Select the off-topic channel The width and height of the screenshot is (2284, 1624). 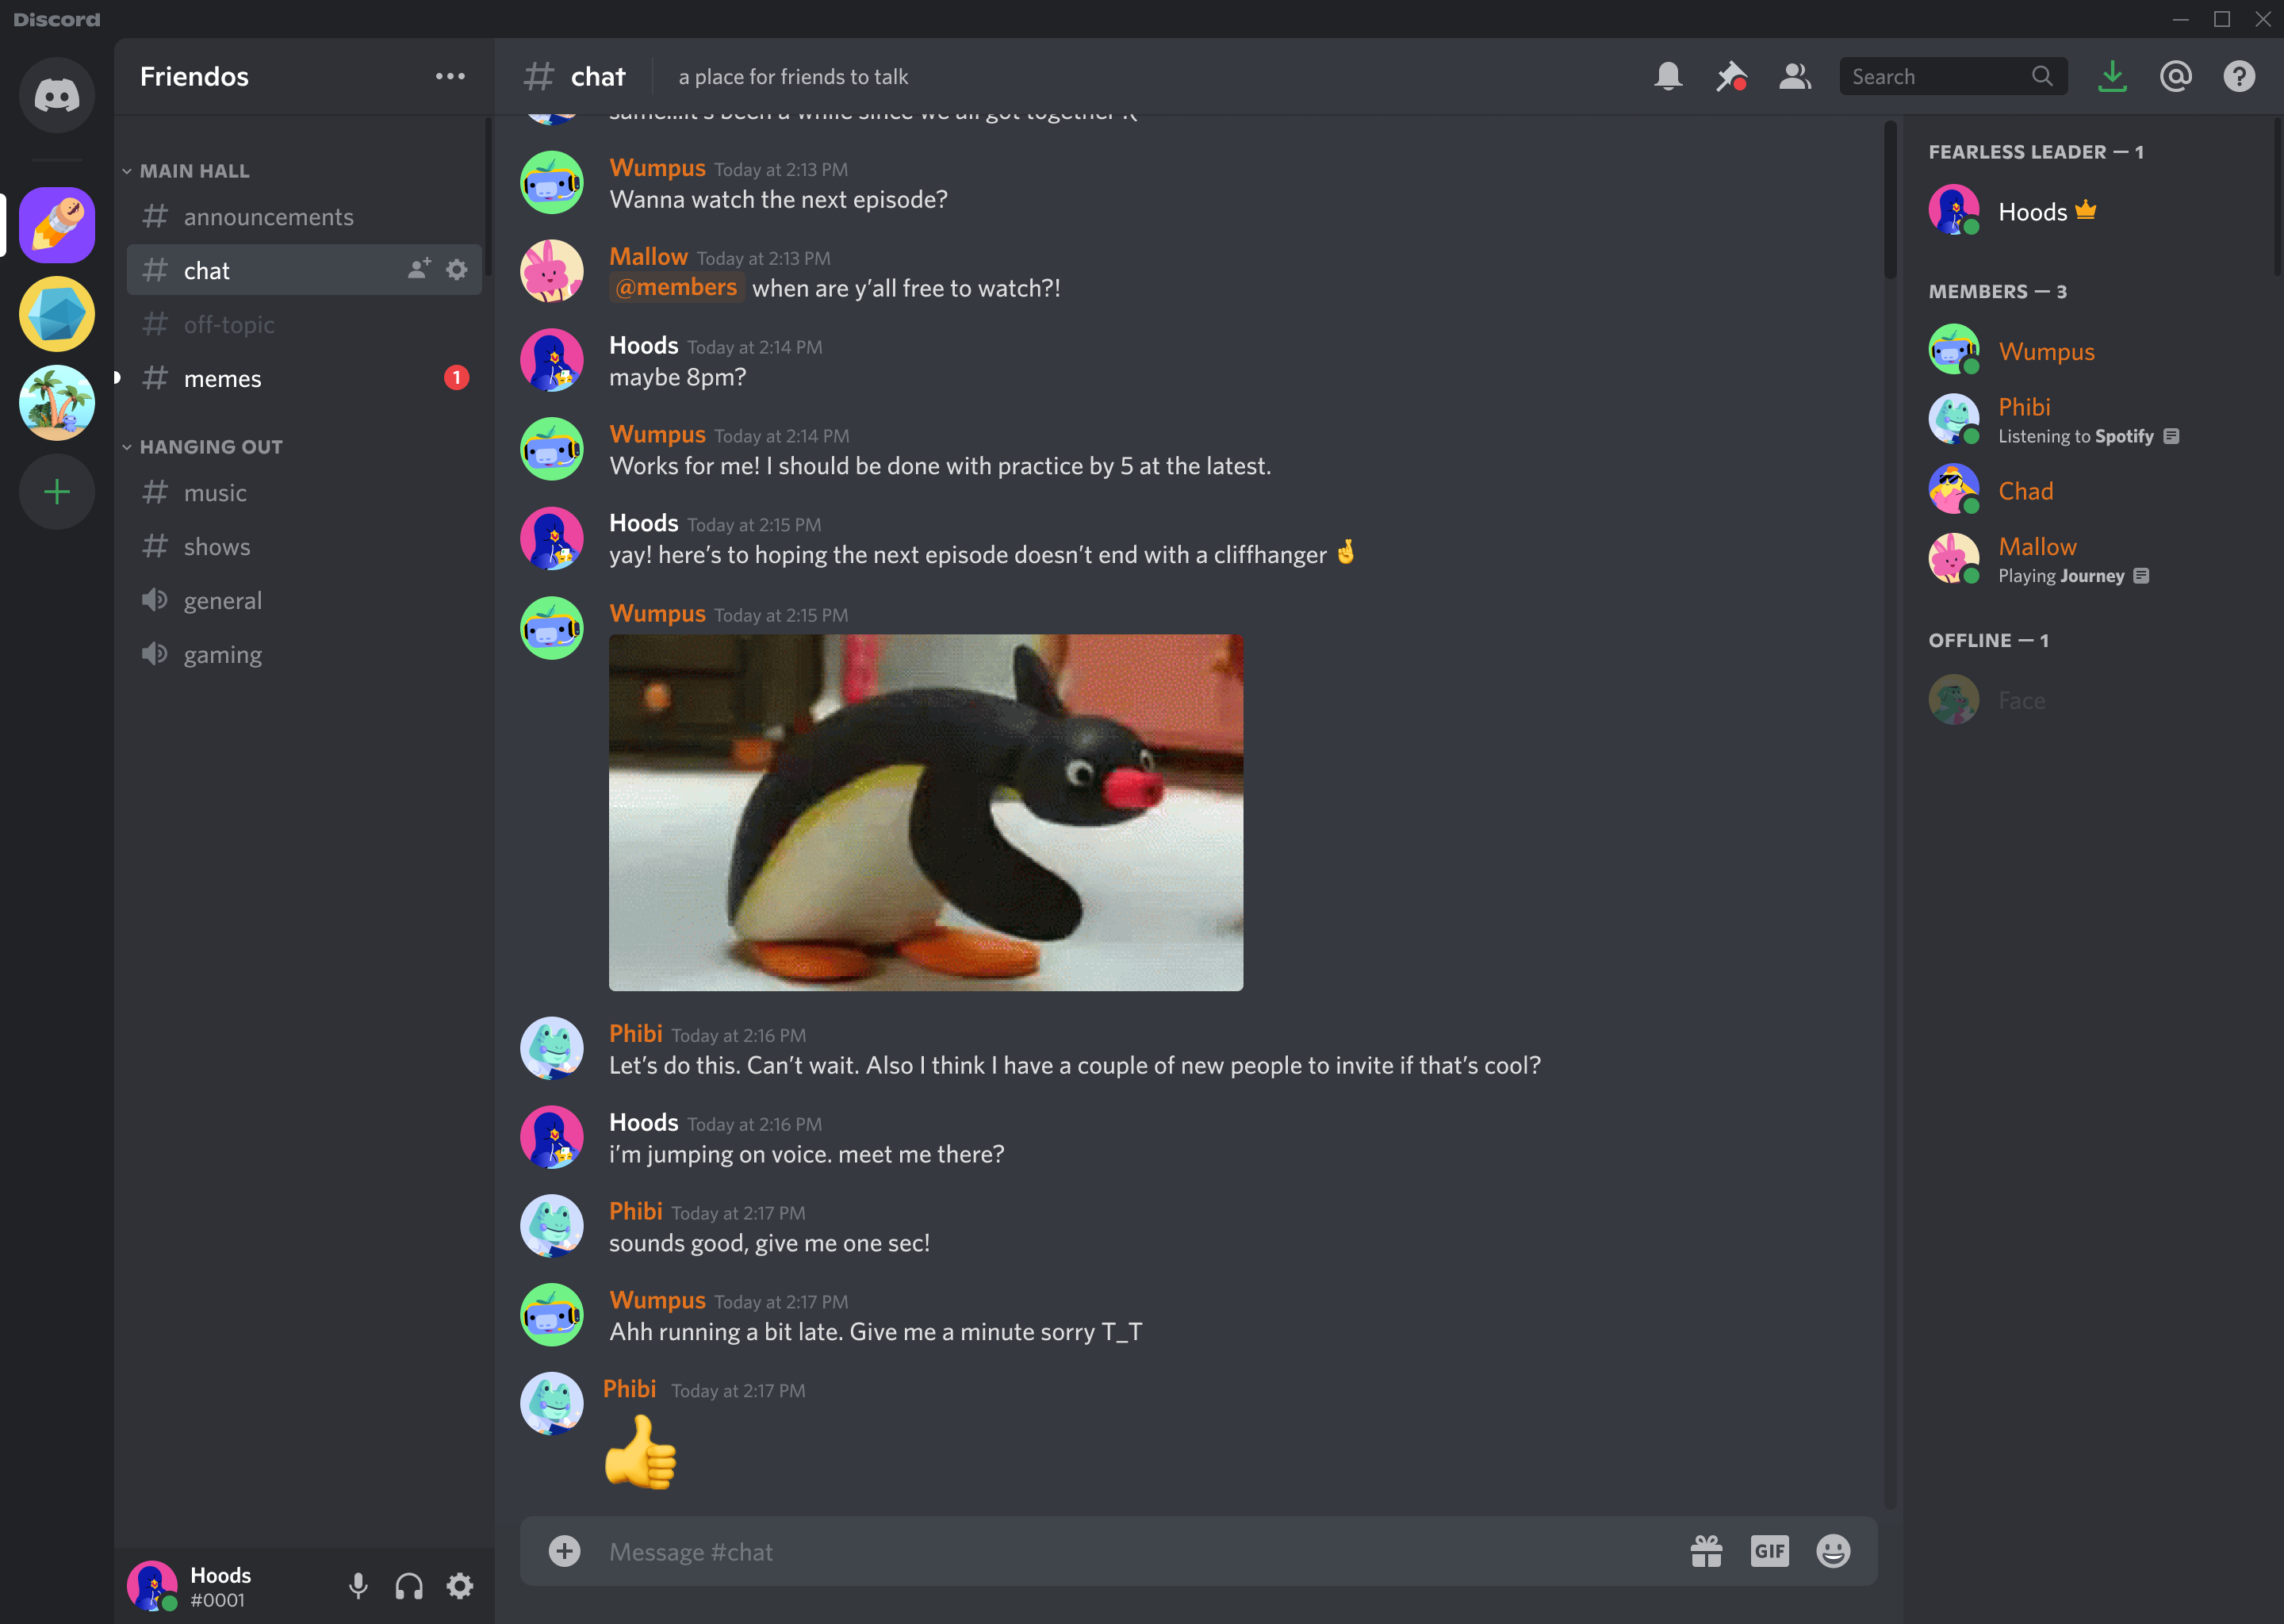point(230,324)
